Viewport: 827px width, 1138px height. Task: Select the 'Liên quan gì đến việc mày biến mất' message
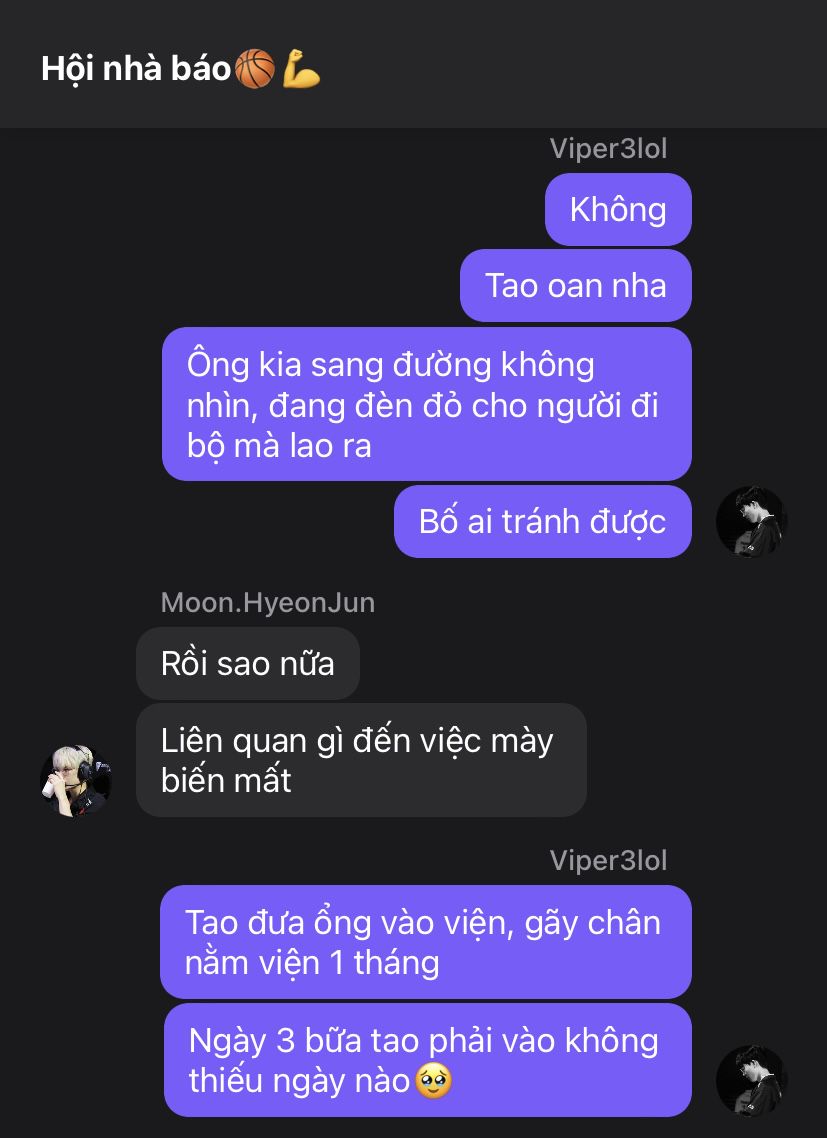pyautogui.click(x=361, y=761)
